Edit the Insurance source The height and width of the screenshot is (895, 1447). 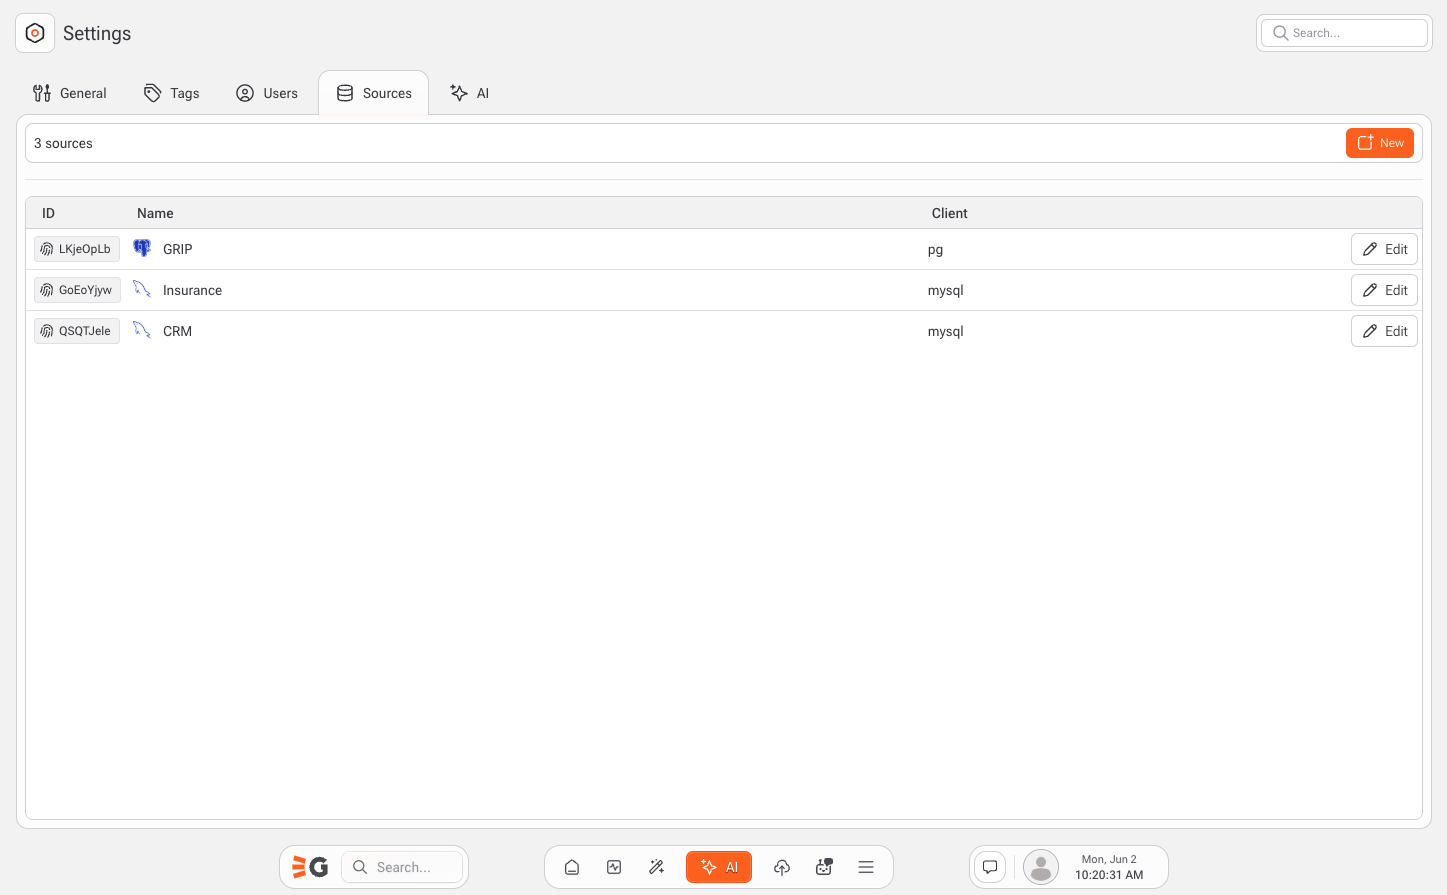point(1384,290)
